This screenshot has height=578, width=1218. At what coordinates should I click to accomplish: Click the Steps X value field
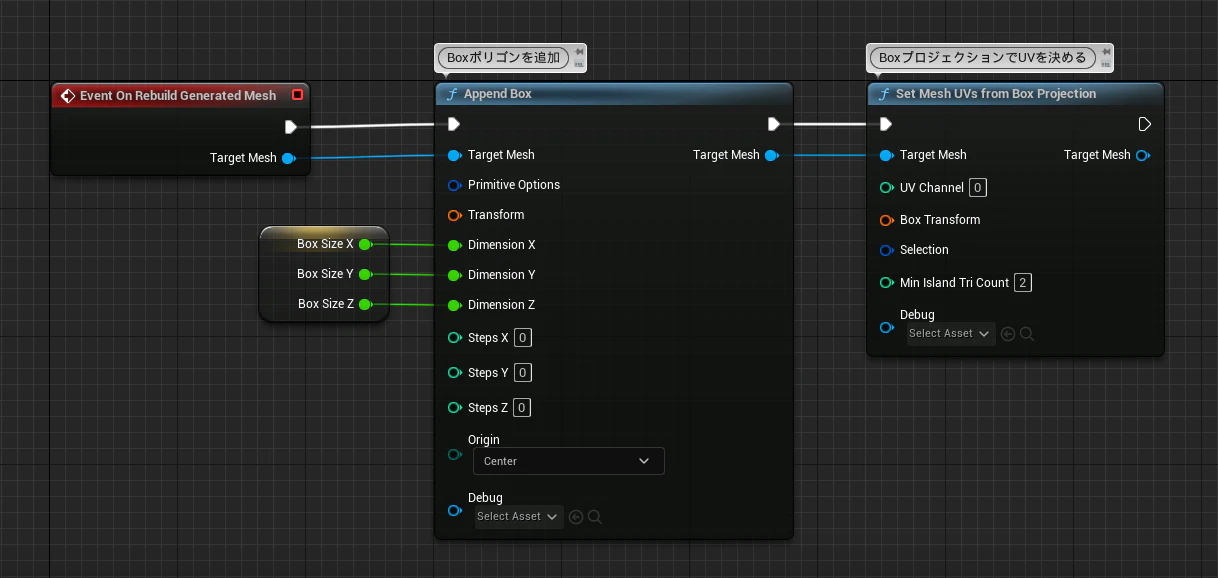(x=523, y=338)
